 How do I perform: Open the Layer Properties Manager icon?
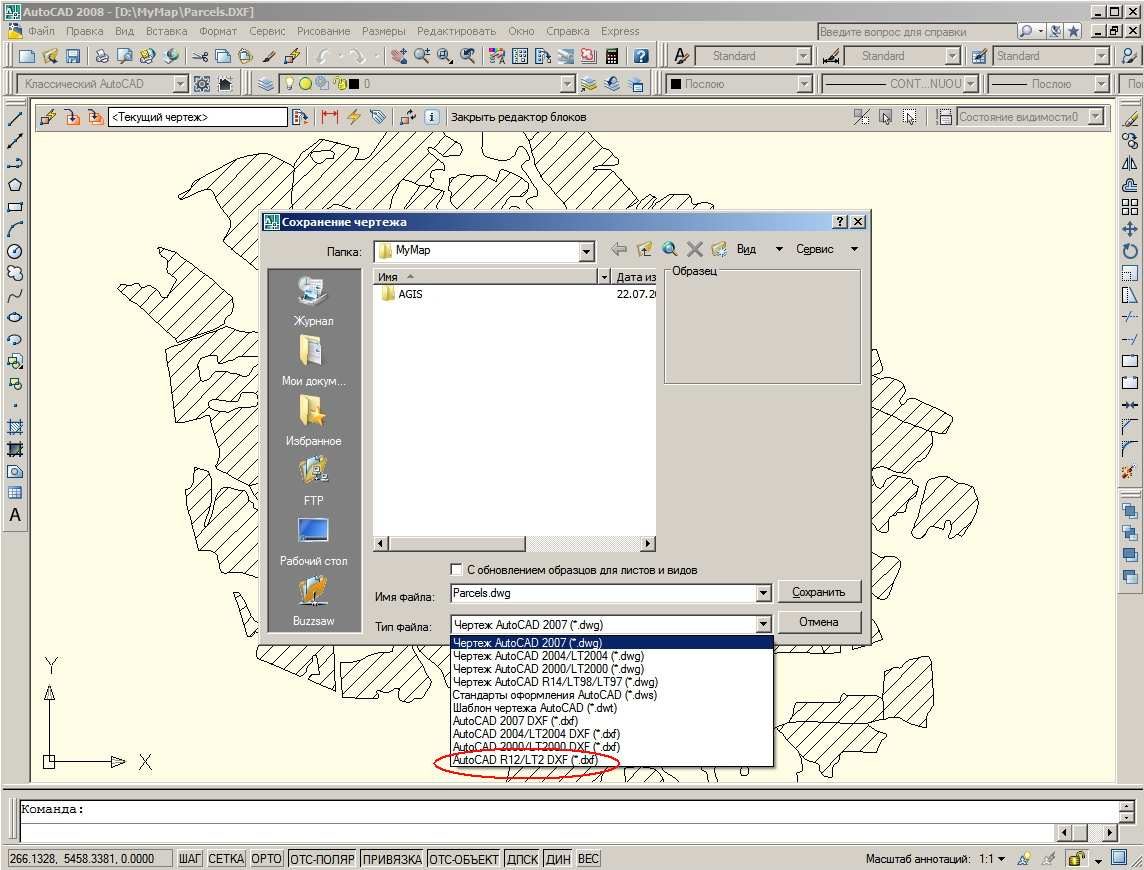point(266,84)
